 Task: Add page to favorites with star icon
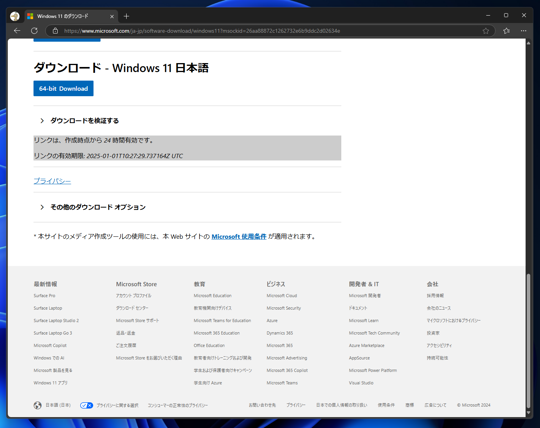pos(486,31)
